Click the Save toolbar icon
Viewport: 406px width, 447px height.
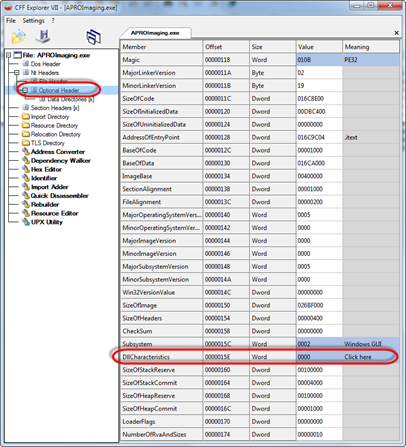coord(43,36)
